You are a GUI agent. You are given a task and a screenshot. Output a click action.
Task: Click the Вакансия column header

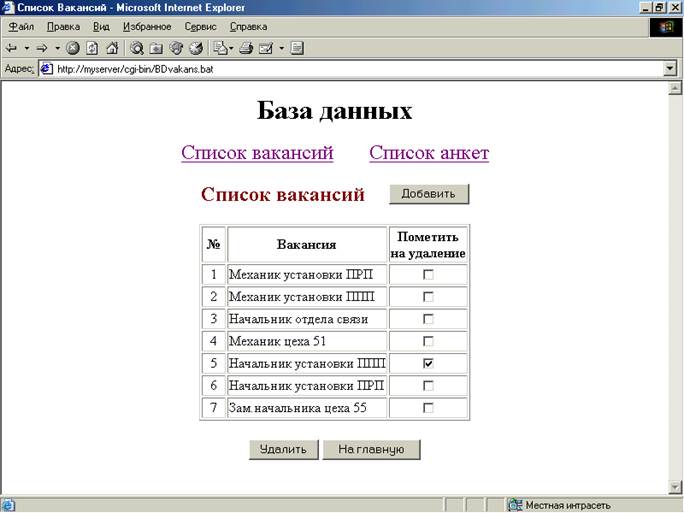(307, 244)
